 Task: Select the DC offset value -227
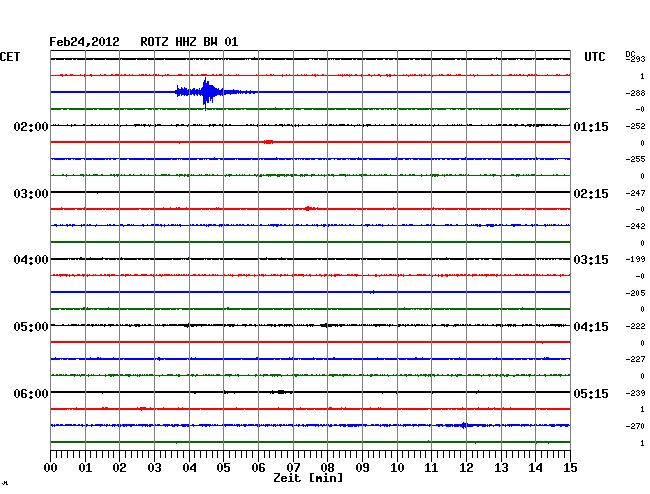point(635,359)
